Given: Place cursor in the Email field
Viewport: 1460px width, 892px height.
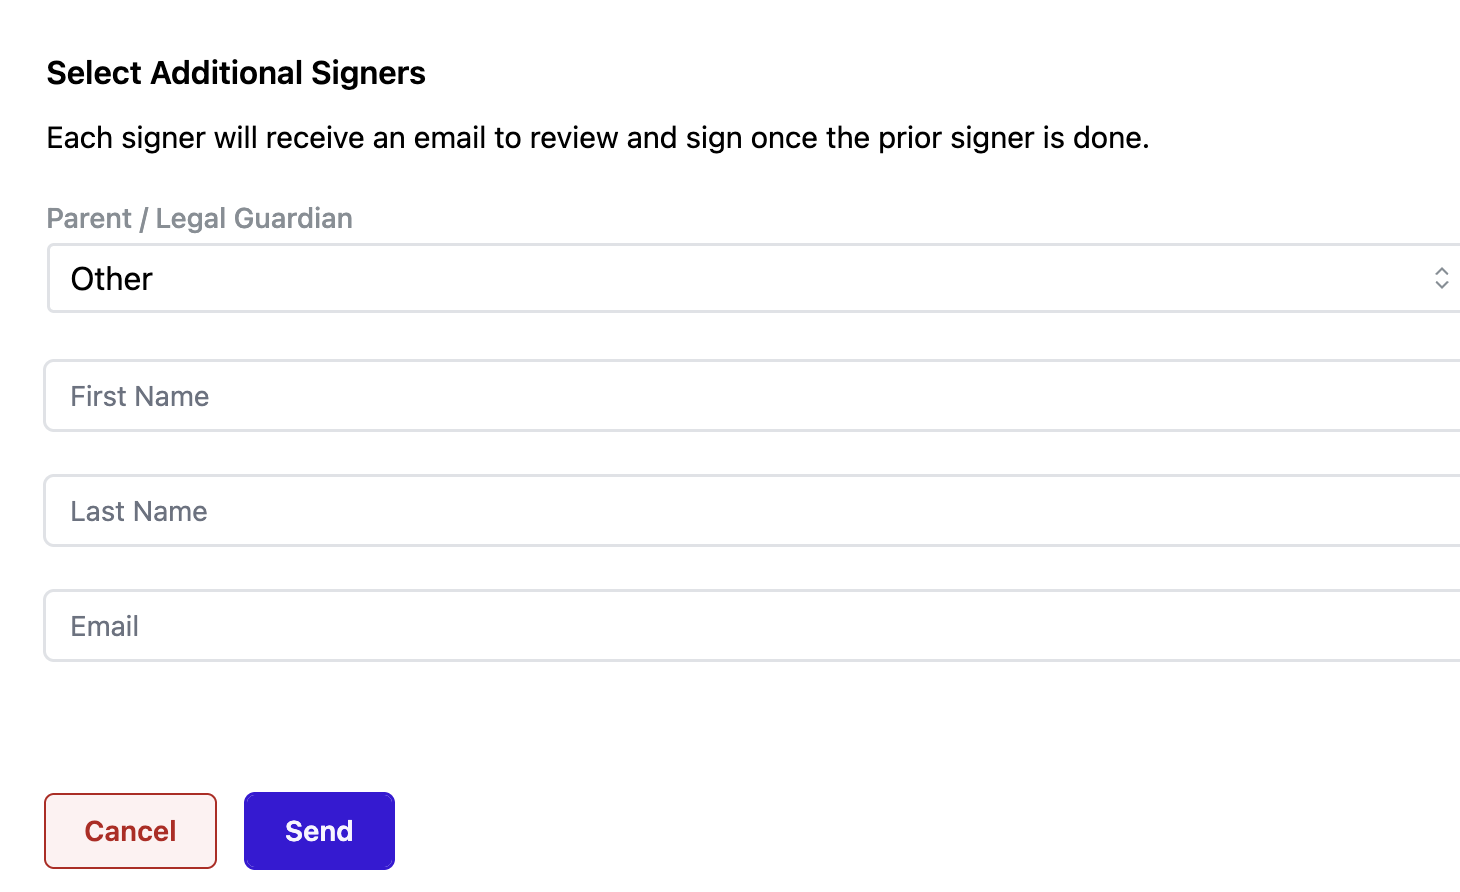Looking at the screenshot, I should pos(750,626).
